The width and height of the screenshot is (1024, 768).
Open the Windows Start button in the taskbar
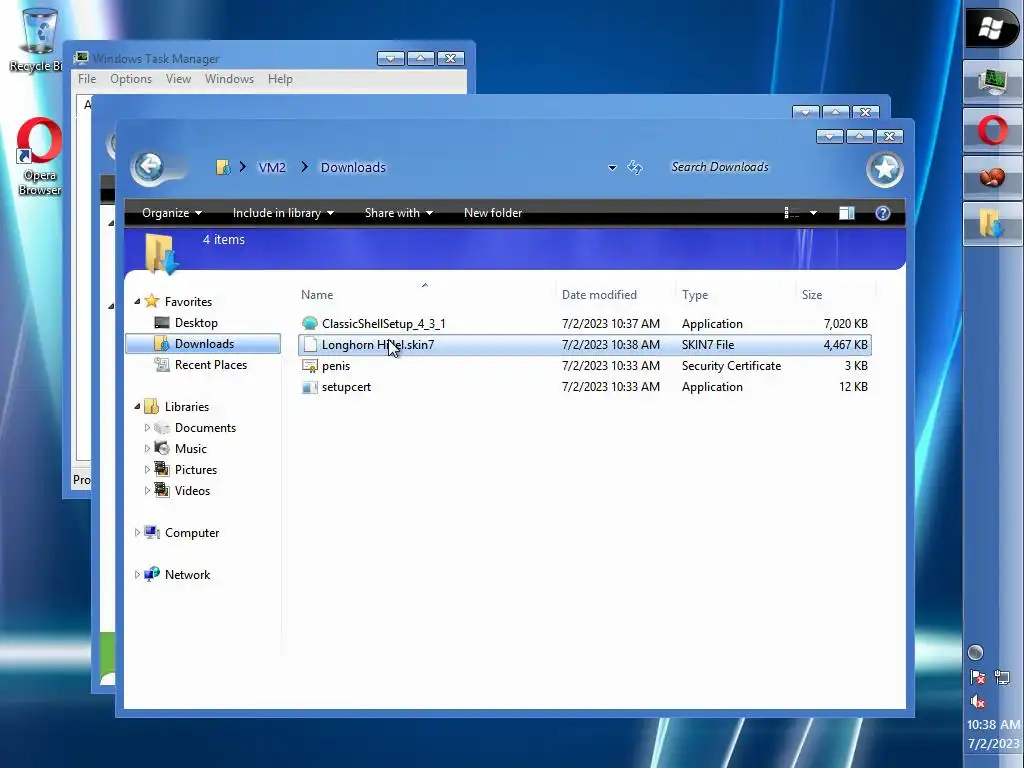click(992, 27)
